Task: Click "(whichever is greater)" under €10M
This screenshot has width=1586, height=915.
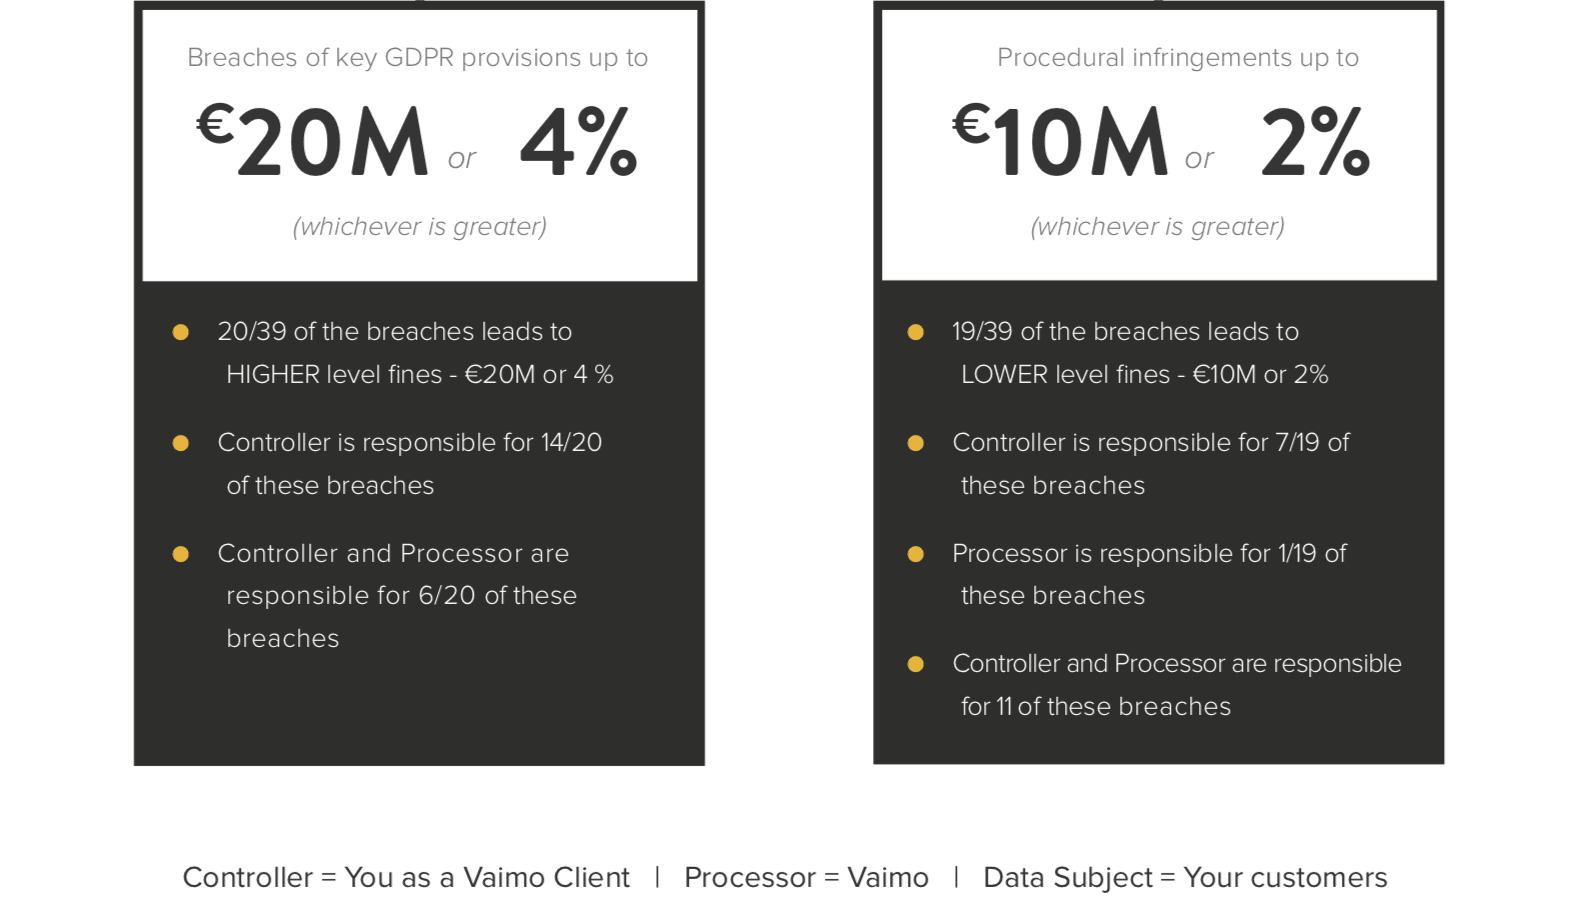Action: pos(1157,227)
